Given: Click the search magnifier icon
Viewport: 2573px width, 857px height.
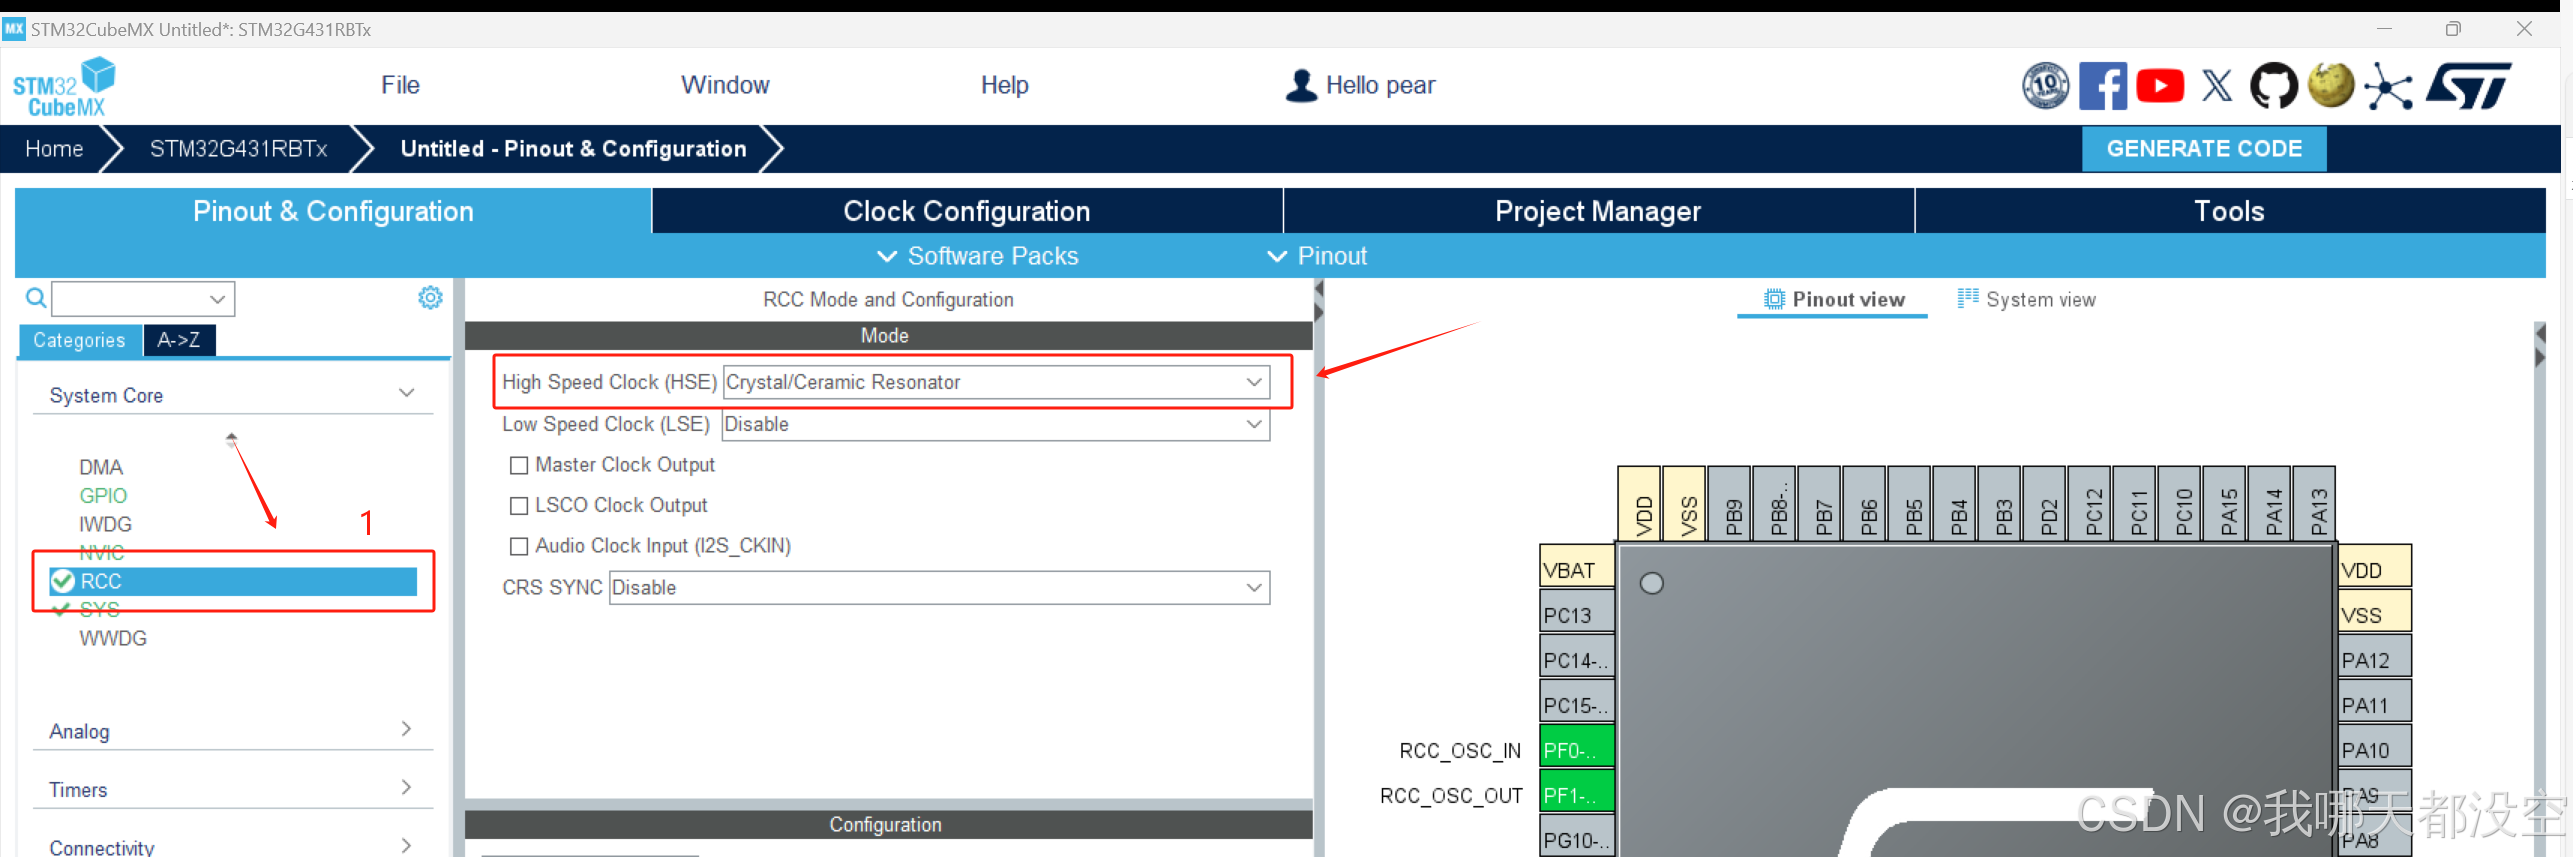Looking at the screenshot, I should 36,298.
